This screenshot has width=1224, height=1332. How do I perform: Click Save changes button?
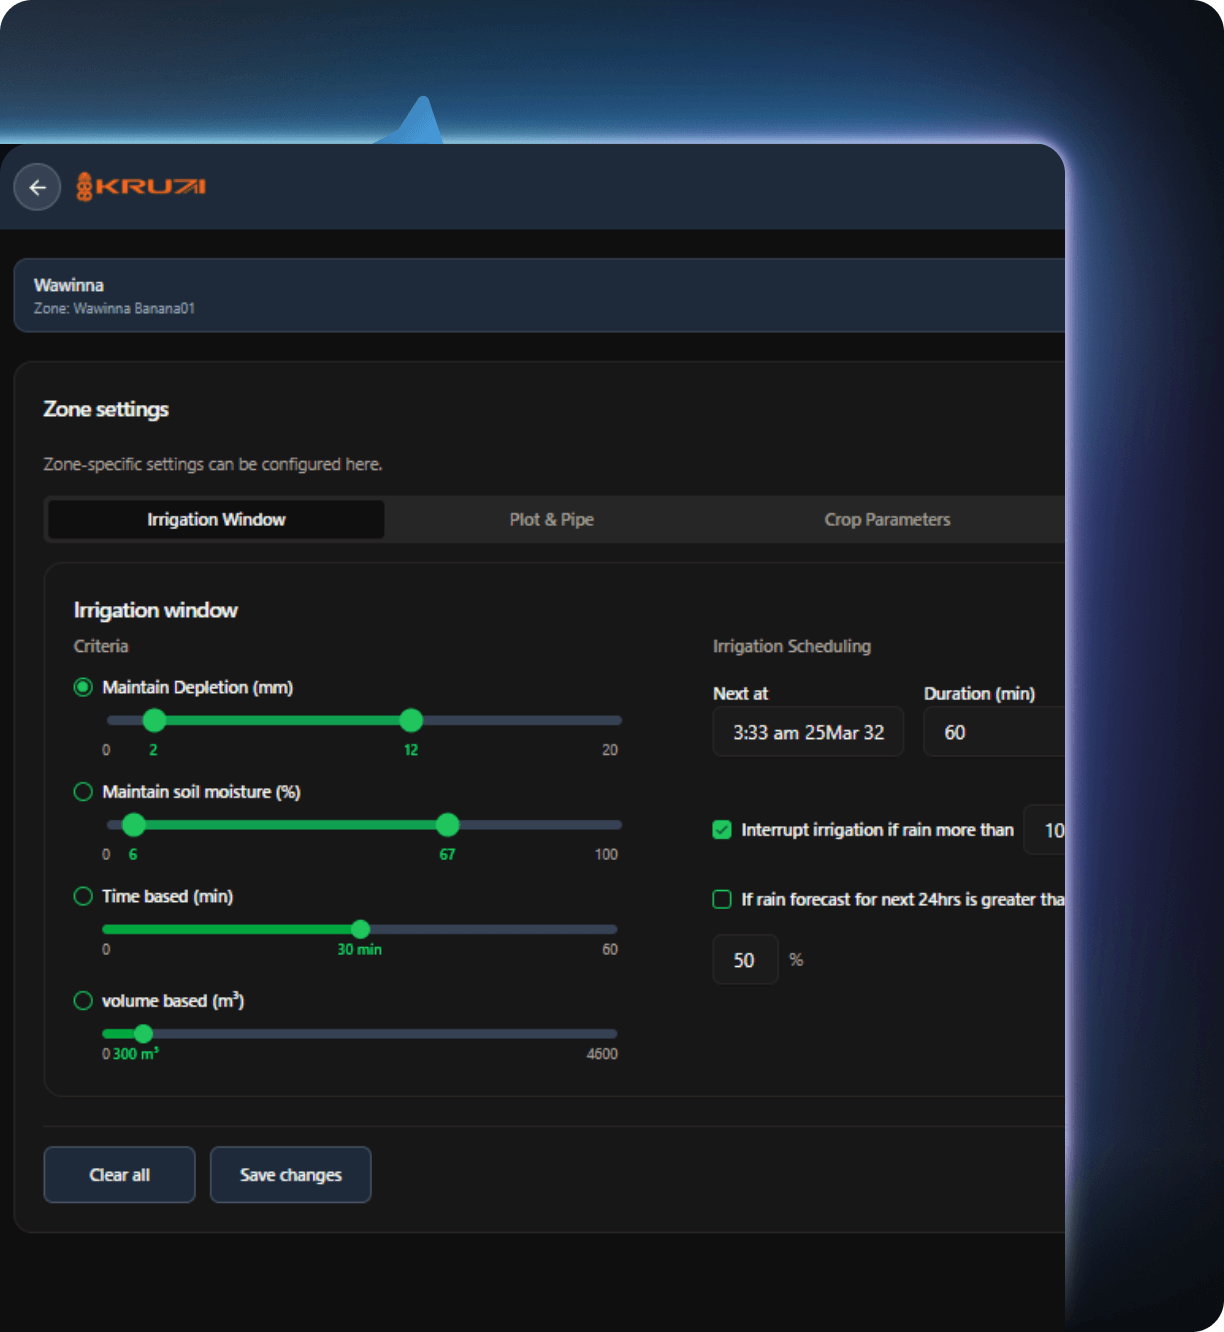point(290,1175)
